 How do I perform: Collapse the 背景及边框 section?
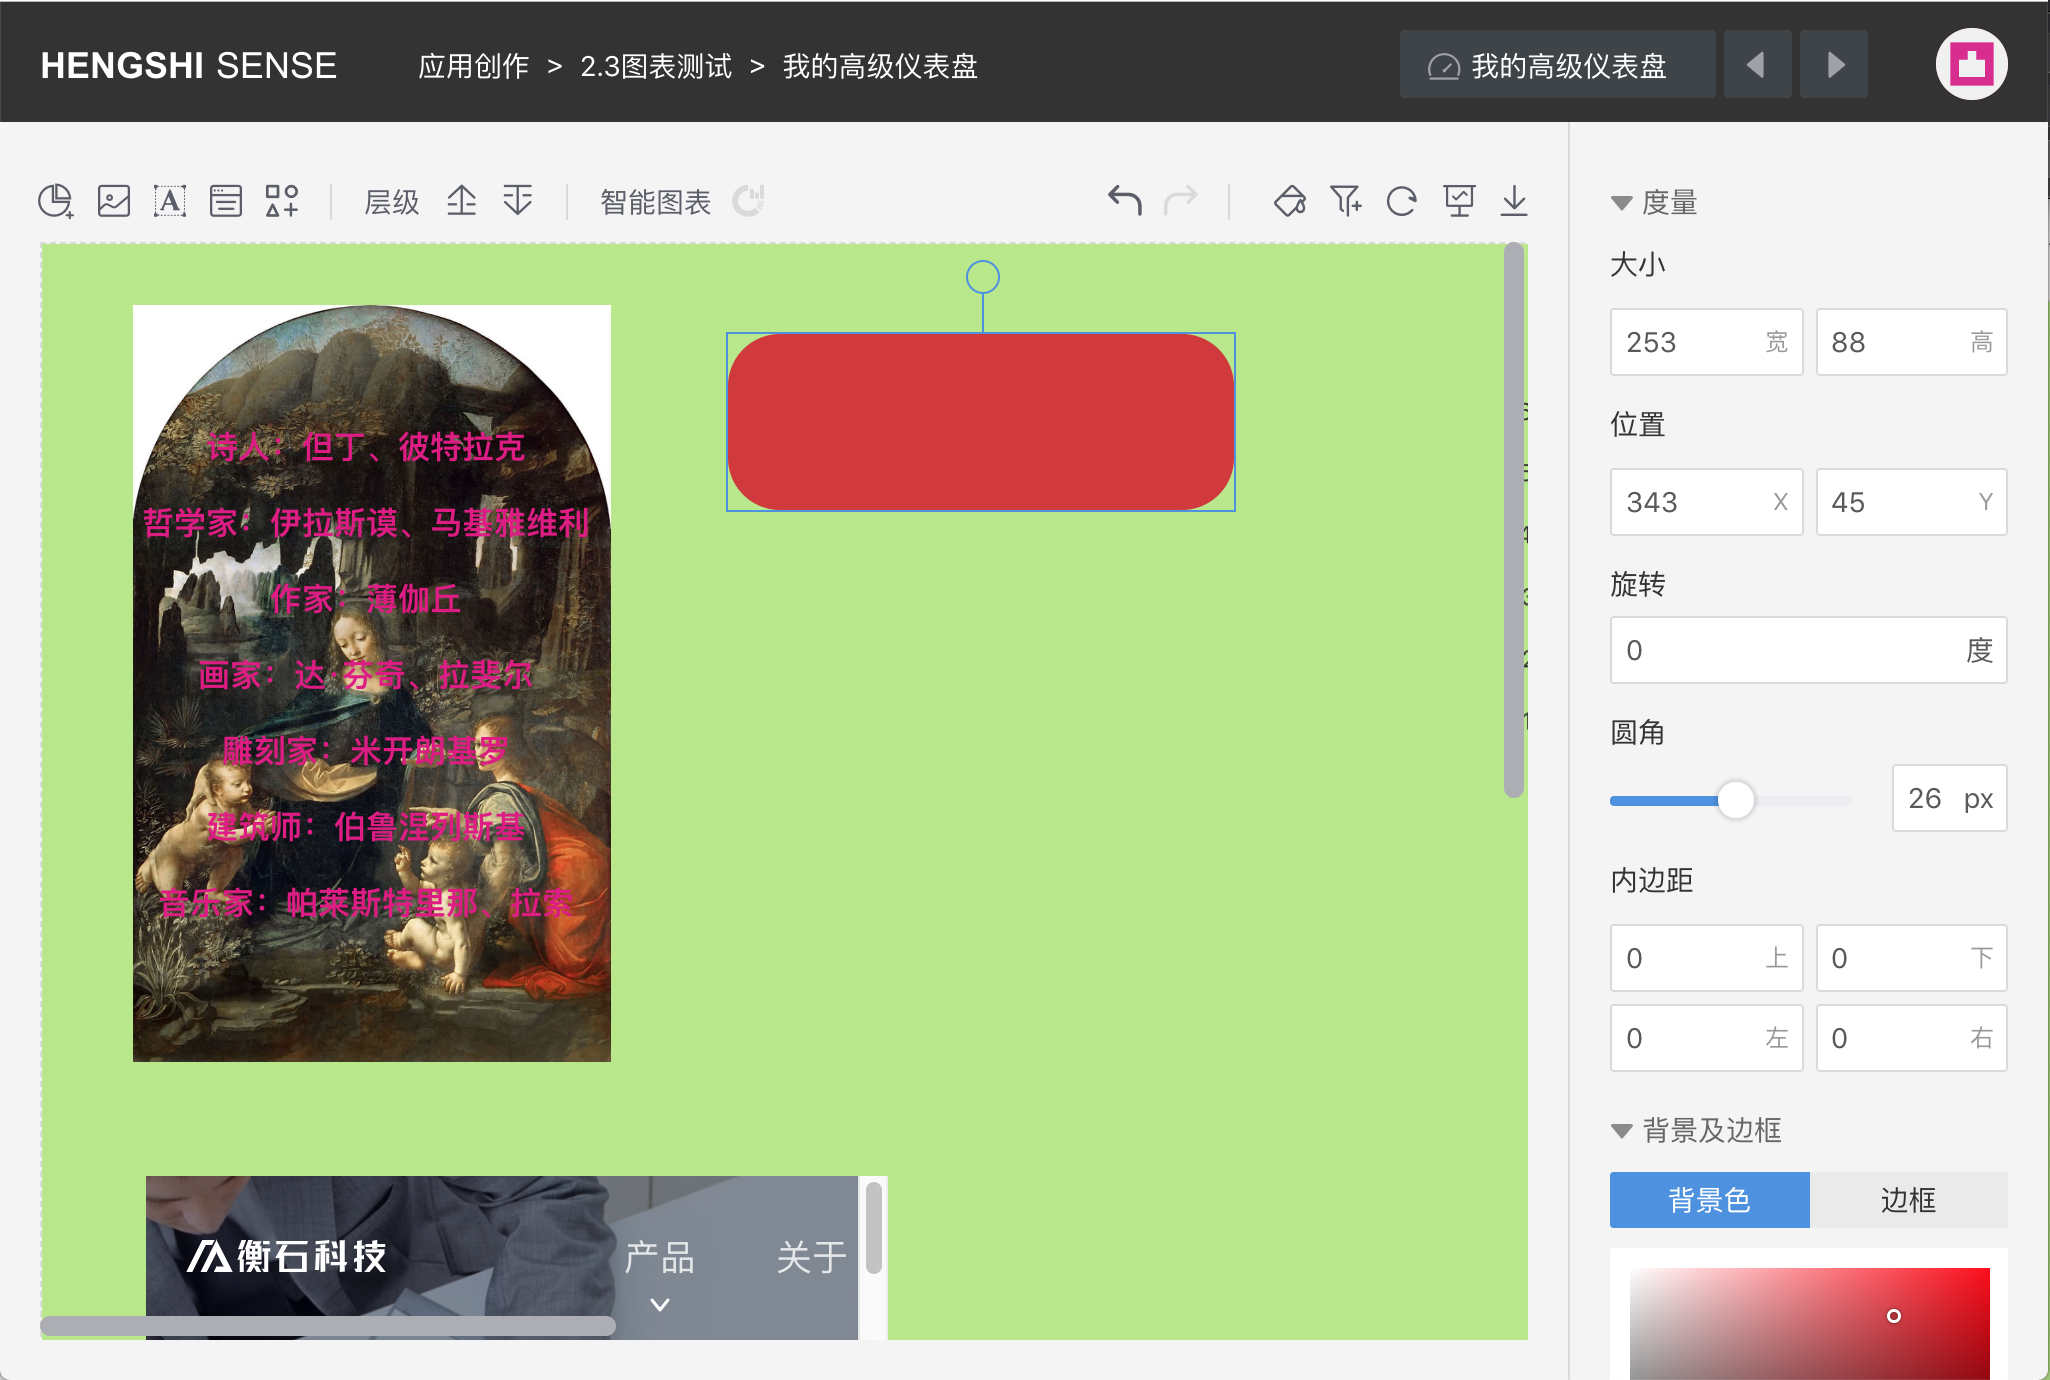click(x=1622, y=1131)
